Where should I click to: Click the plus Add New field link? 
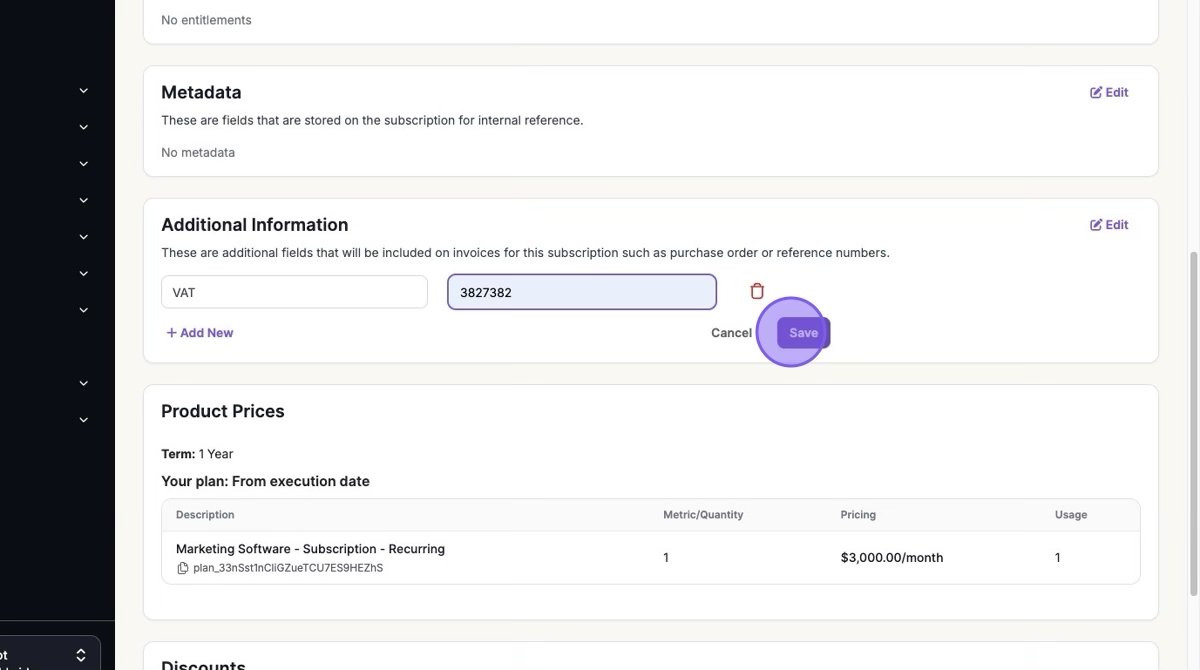[200, 333]
